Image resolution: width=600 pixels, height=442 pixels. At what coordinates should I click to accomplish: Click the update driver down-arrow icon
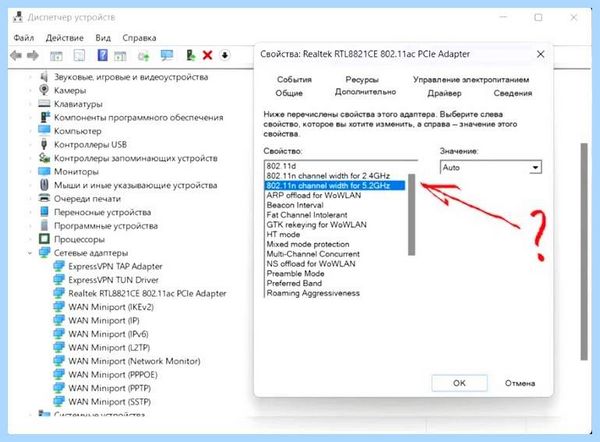tap(225, 55)
